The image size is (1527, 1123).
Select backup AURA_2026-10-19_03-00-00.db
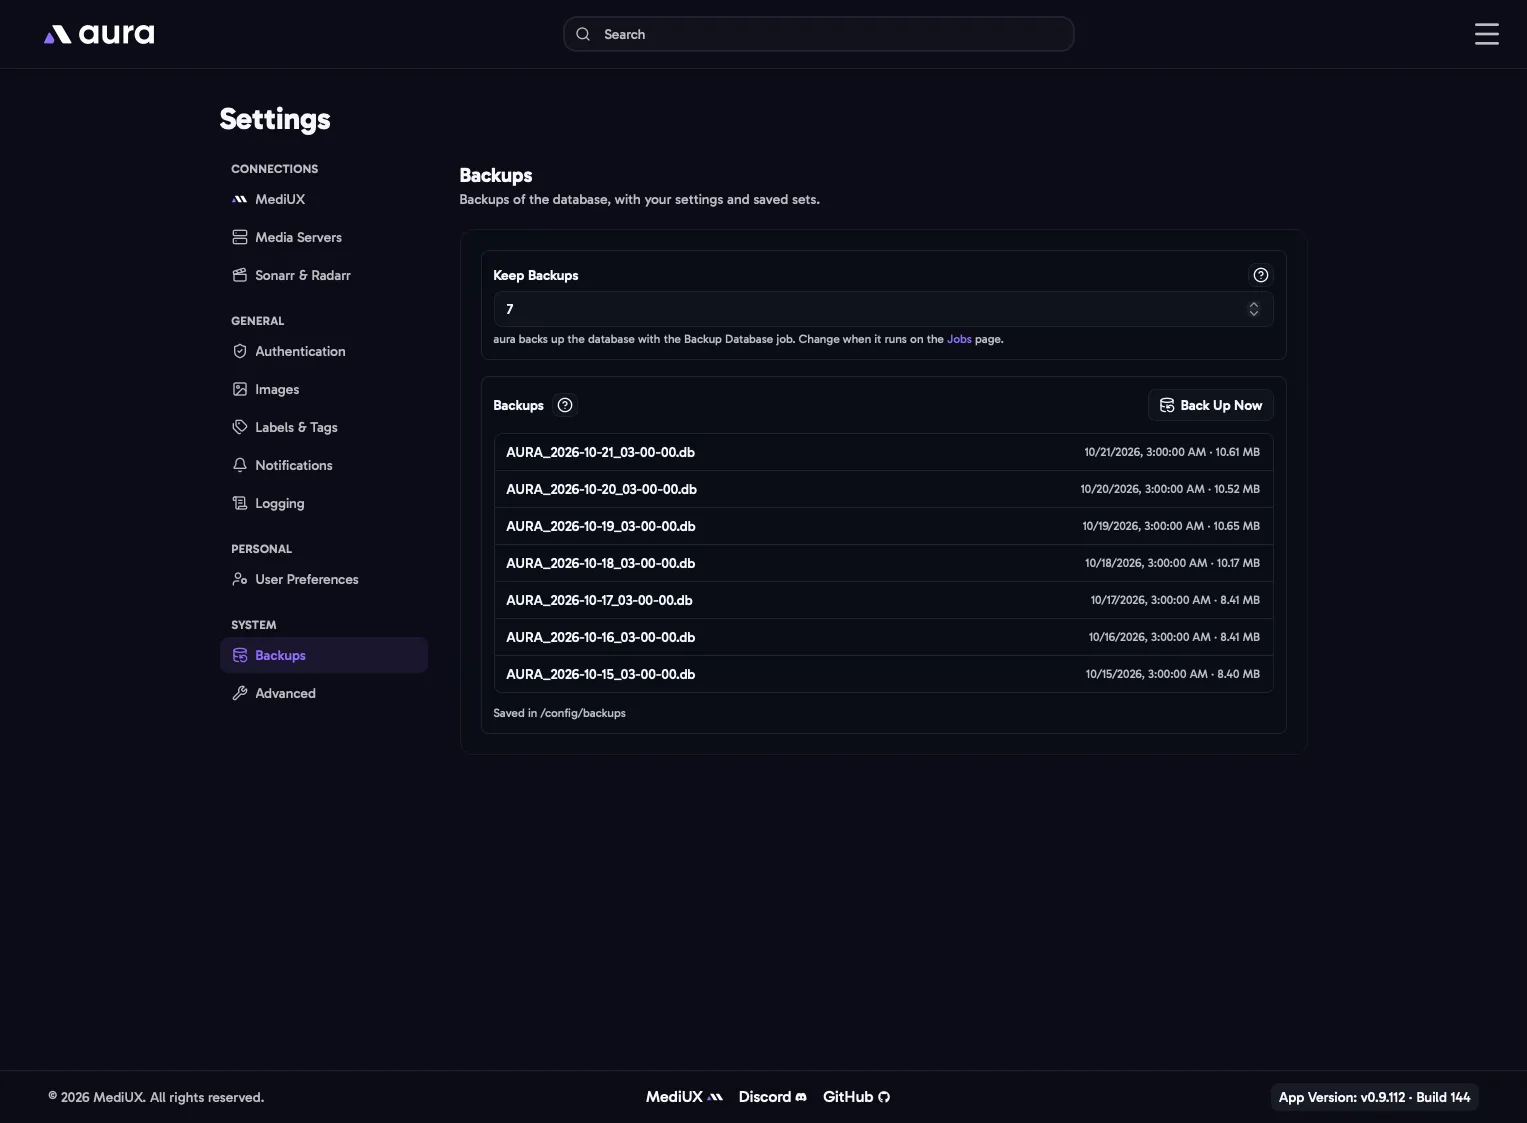(883, 526)
